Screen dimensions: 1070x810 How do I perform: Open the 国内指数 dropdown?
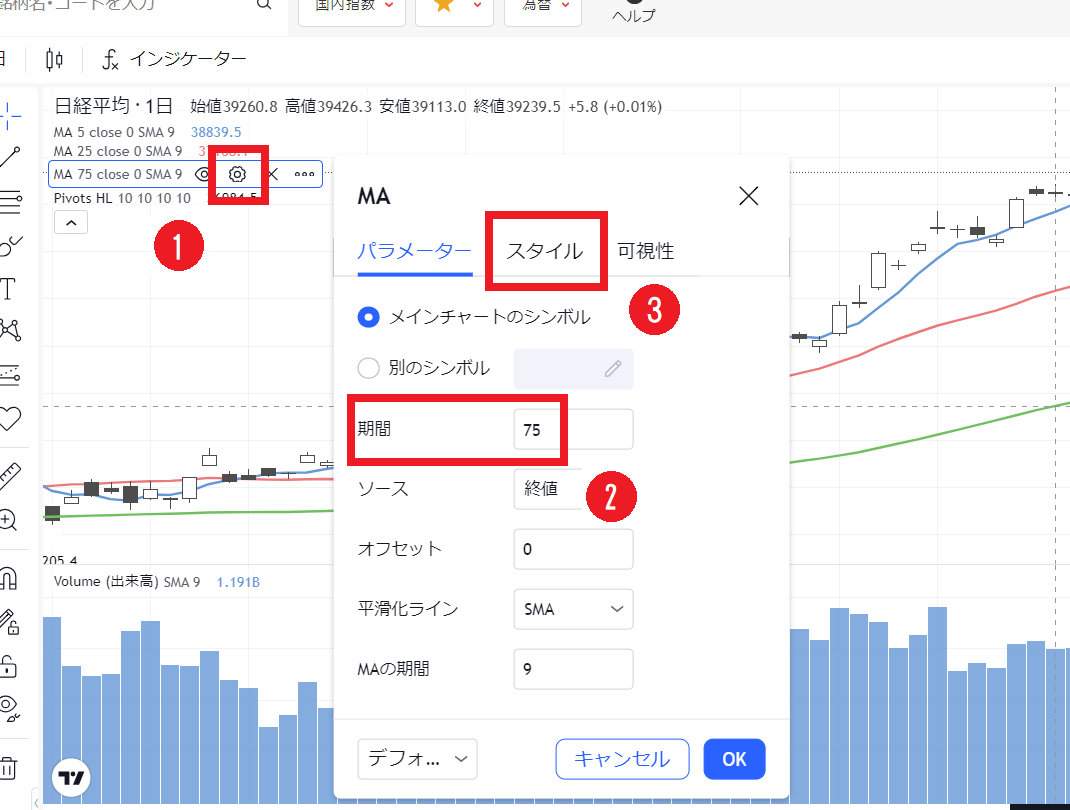[x=352, y=7]
